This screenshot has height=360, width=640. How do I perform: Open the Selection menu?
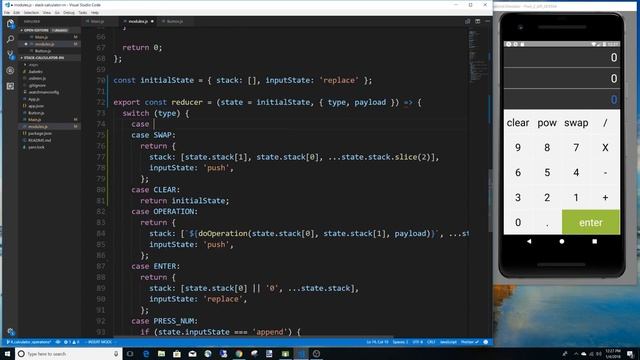point(31,13)
